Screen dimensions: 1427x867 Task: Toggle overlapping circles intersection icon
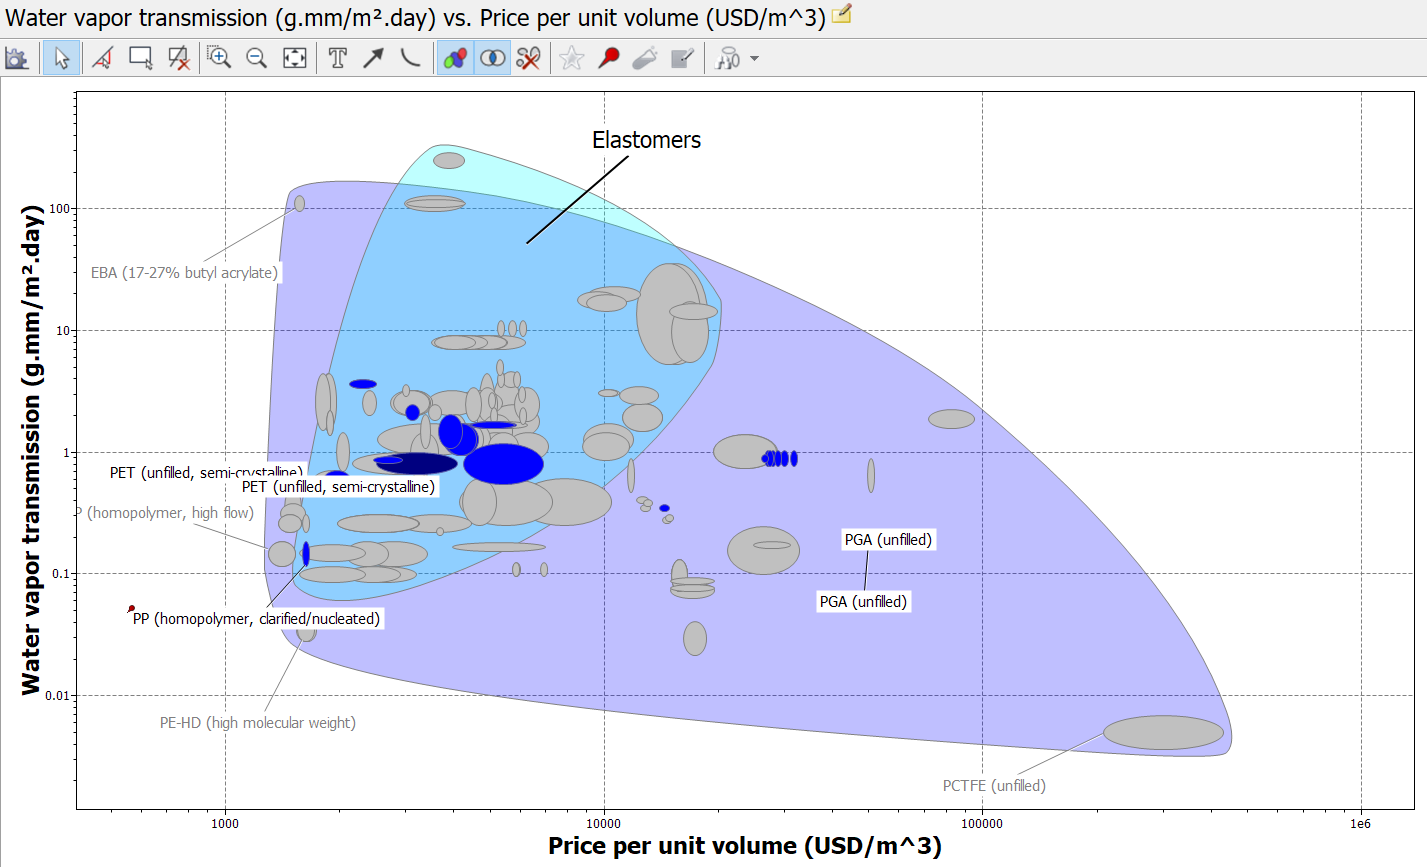coord(492,58)
